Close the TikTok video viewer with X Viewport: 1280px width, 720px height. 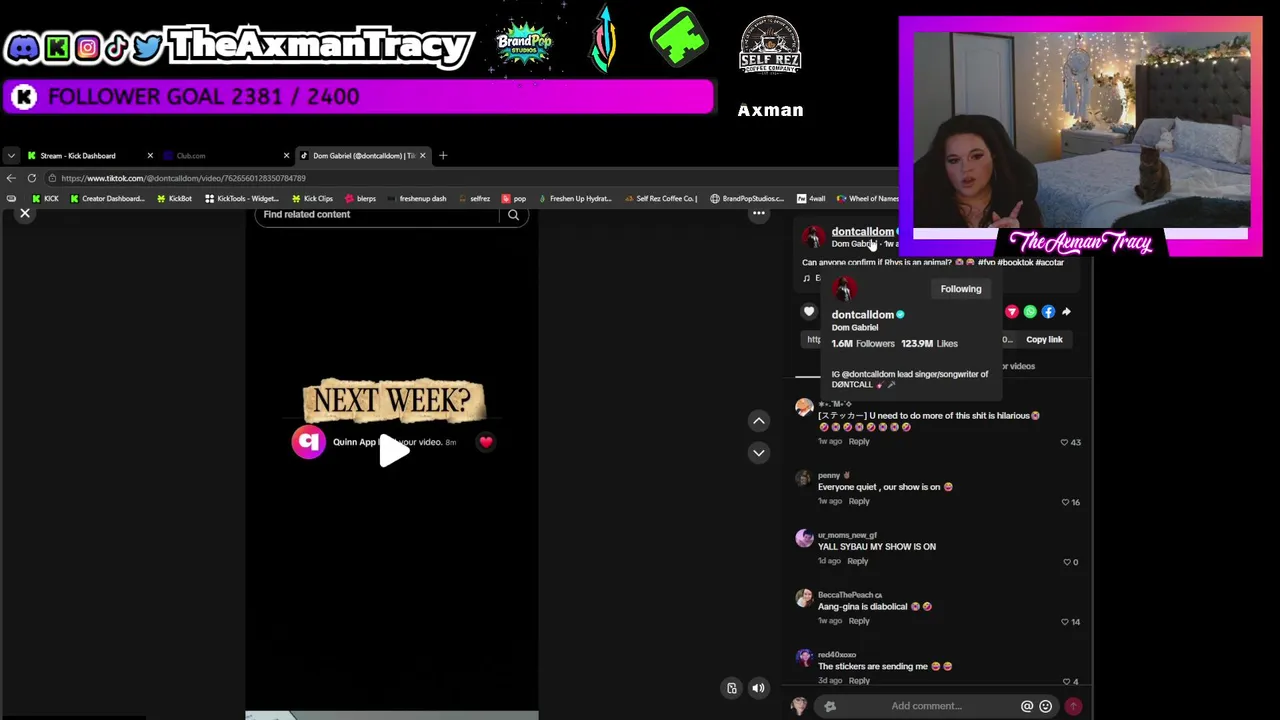25,214
